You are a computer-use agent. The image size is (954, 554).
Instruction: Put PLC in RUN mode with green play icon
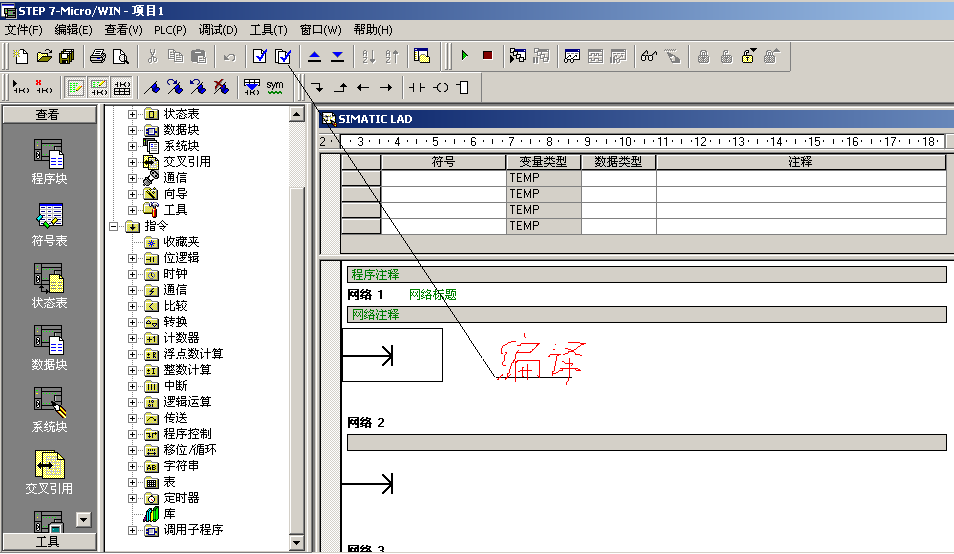(464, 56)
